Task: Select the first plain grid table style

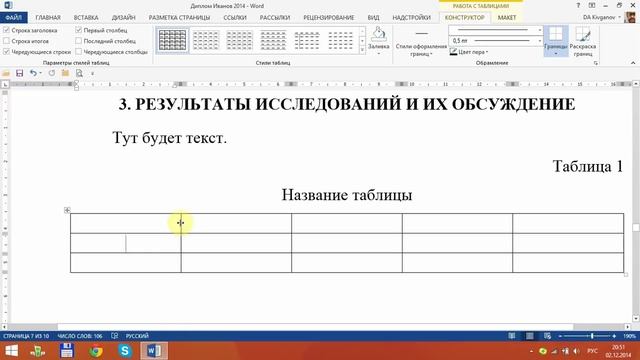Action: pyautogui.click(x=172, y=40)
